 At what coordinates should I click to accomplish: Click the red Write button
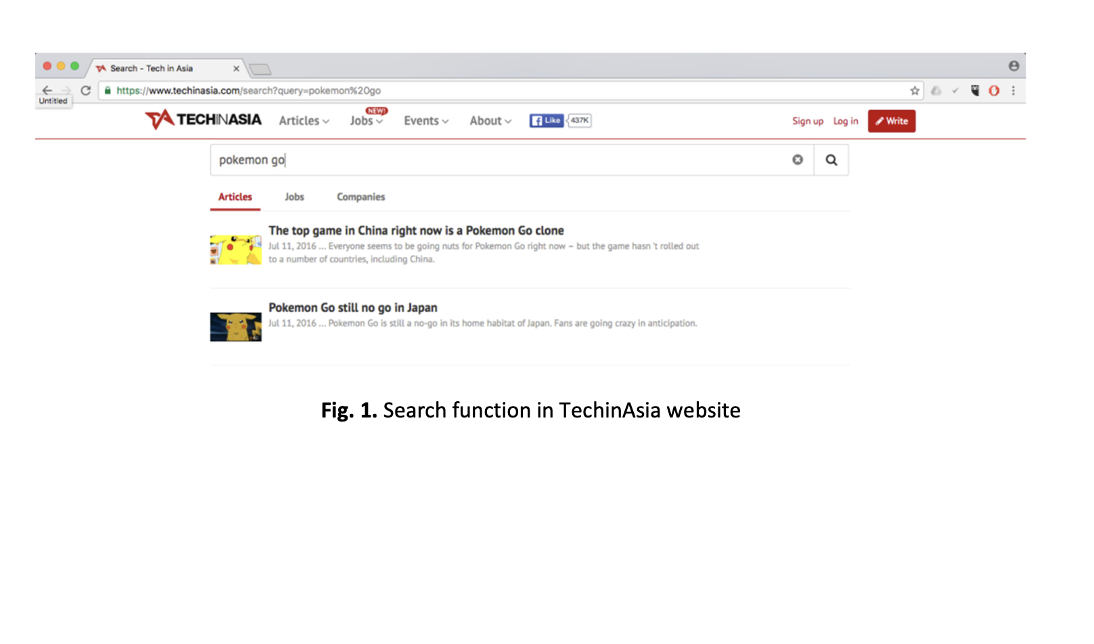pyautogui.click(x=892, y=121)
